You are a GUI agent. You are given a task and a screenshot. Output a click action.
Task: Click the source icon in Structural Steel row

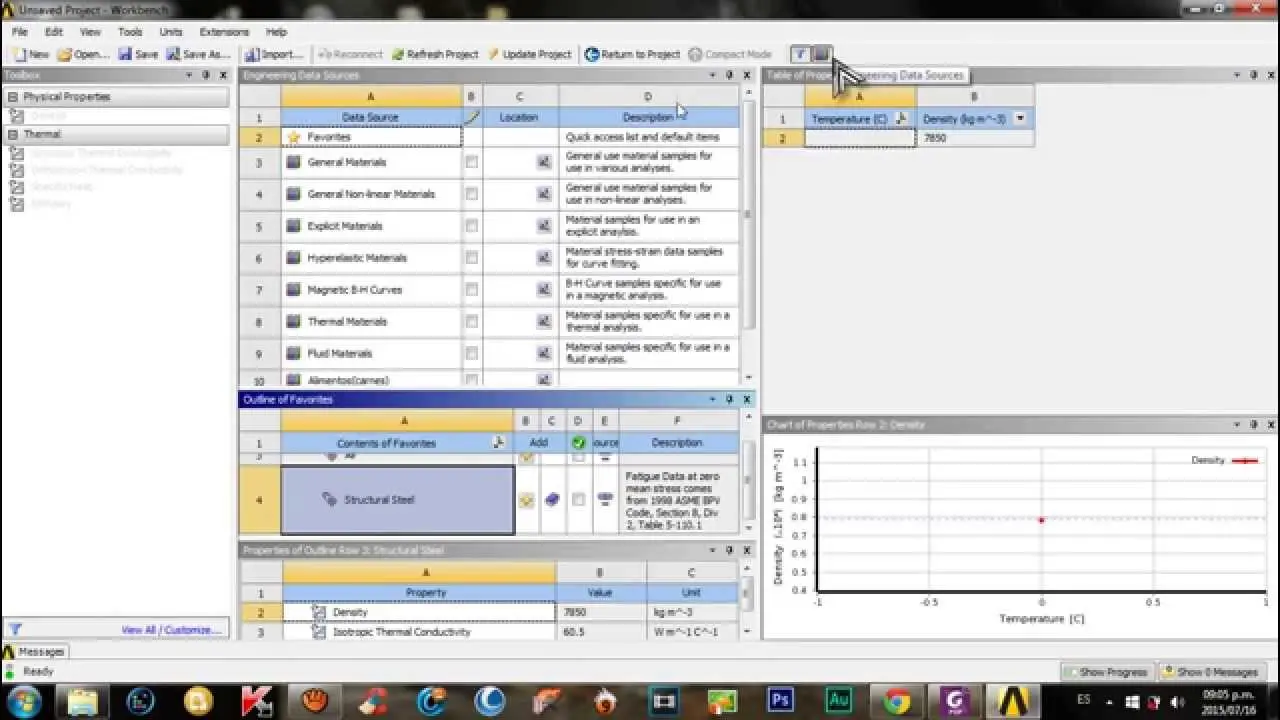pos(604,499)
